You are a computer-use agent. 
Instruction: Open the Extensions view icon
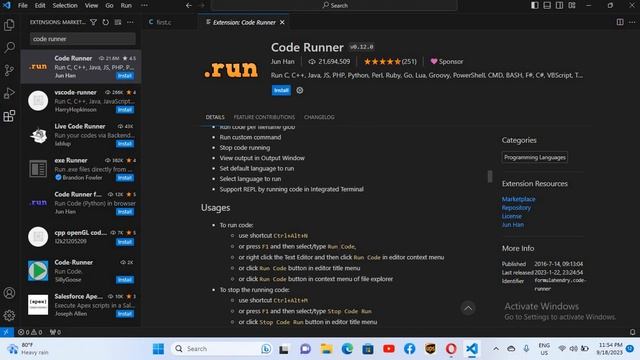point(9,116)
